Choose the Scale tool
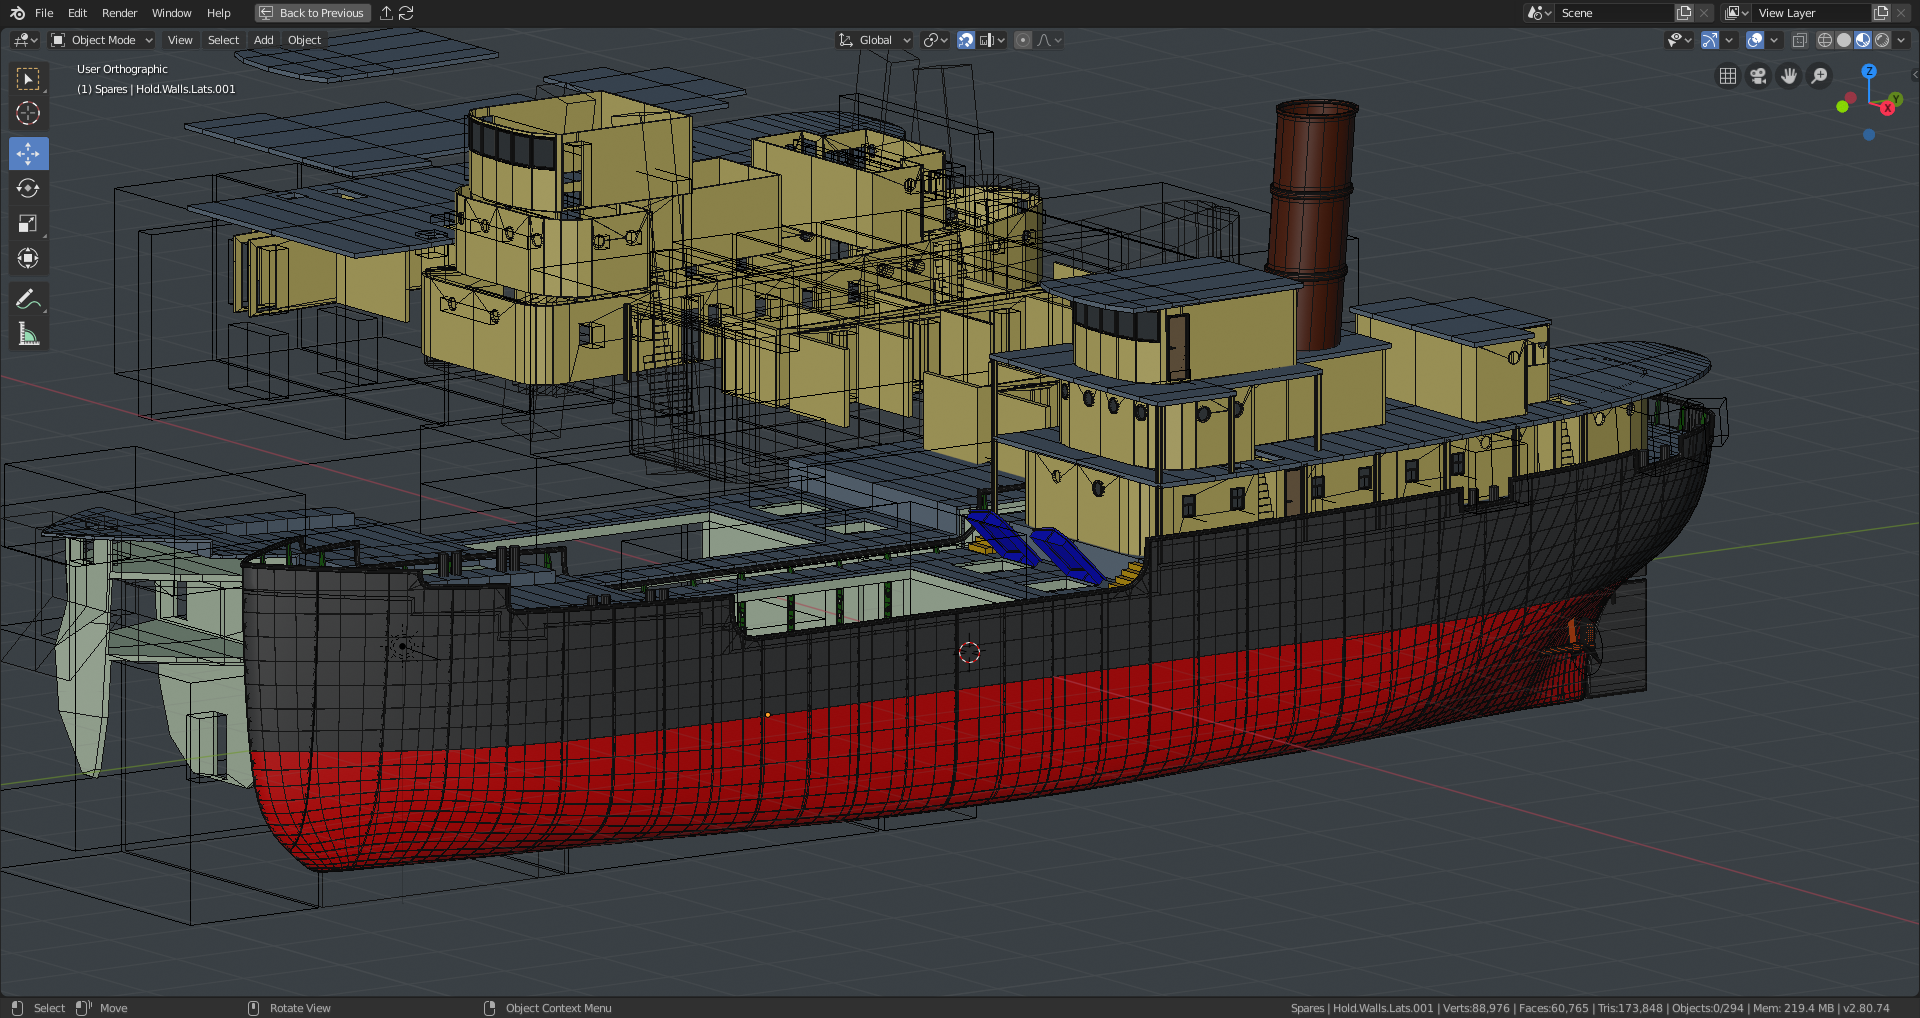This screenshot has height=1018, width=1920. click(x=28, y=224)
